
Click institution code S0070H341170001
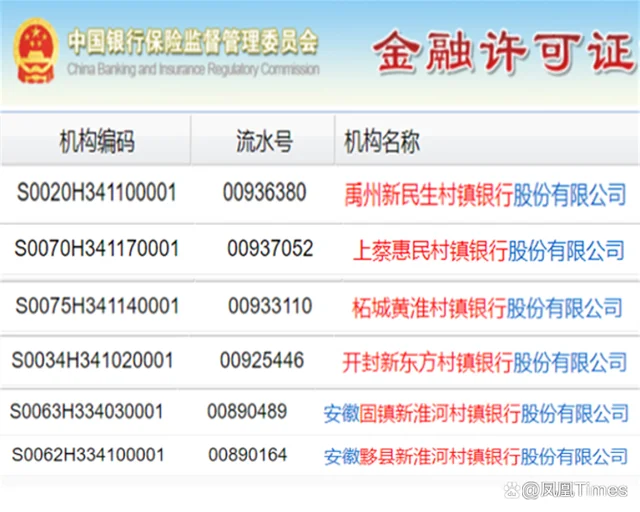pos(97,249)
